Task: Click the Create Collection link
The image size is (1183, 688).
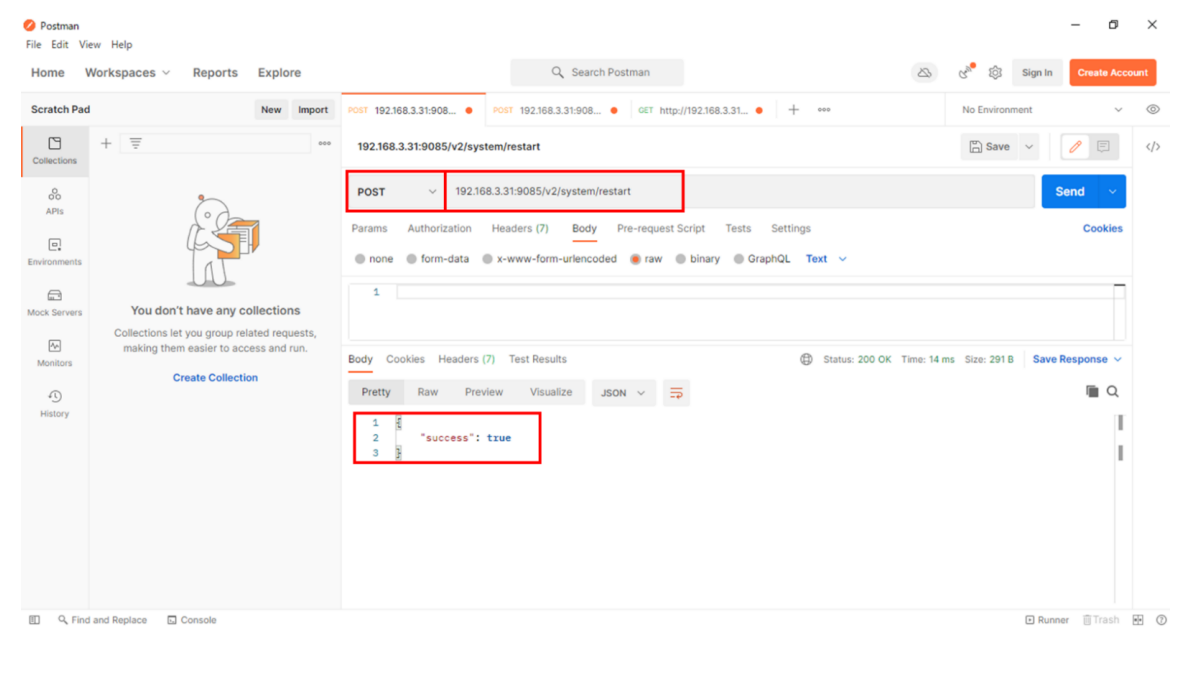Action: (x=215, y=378)
